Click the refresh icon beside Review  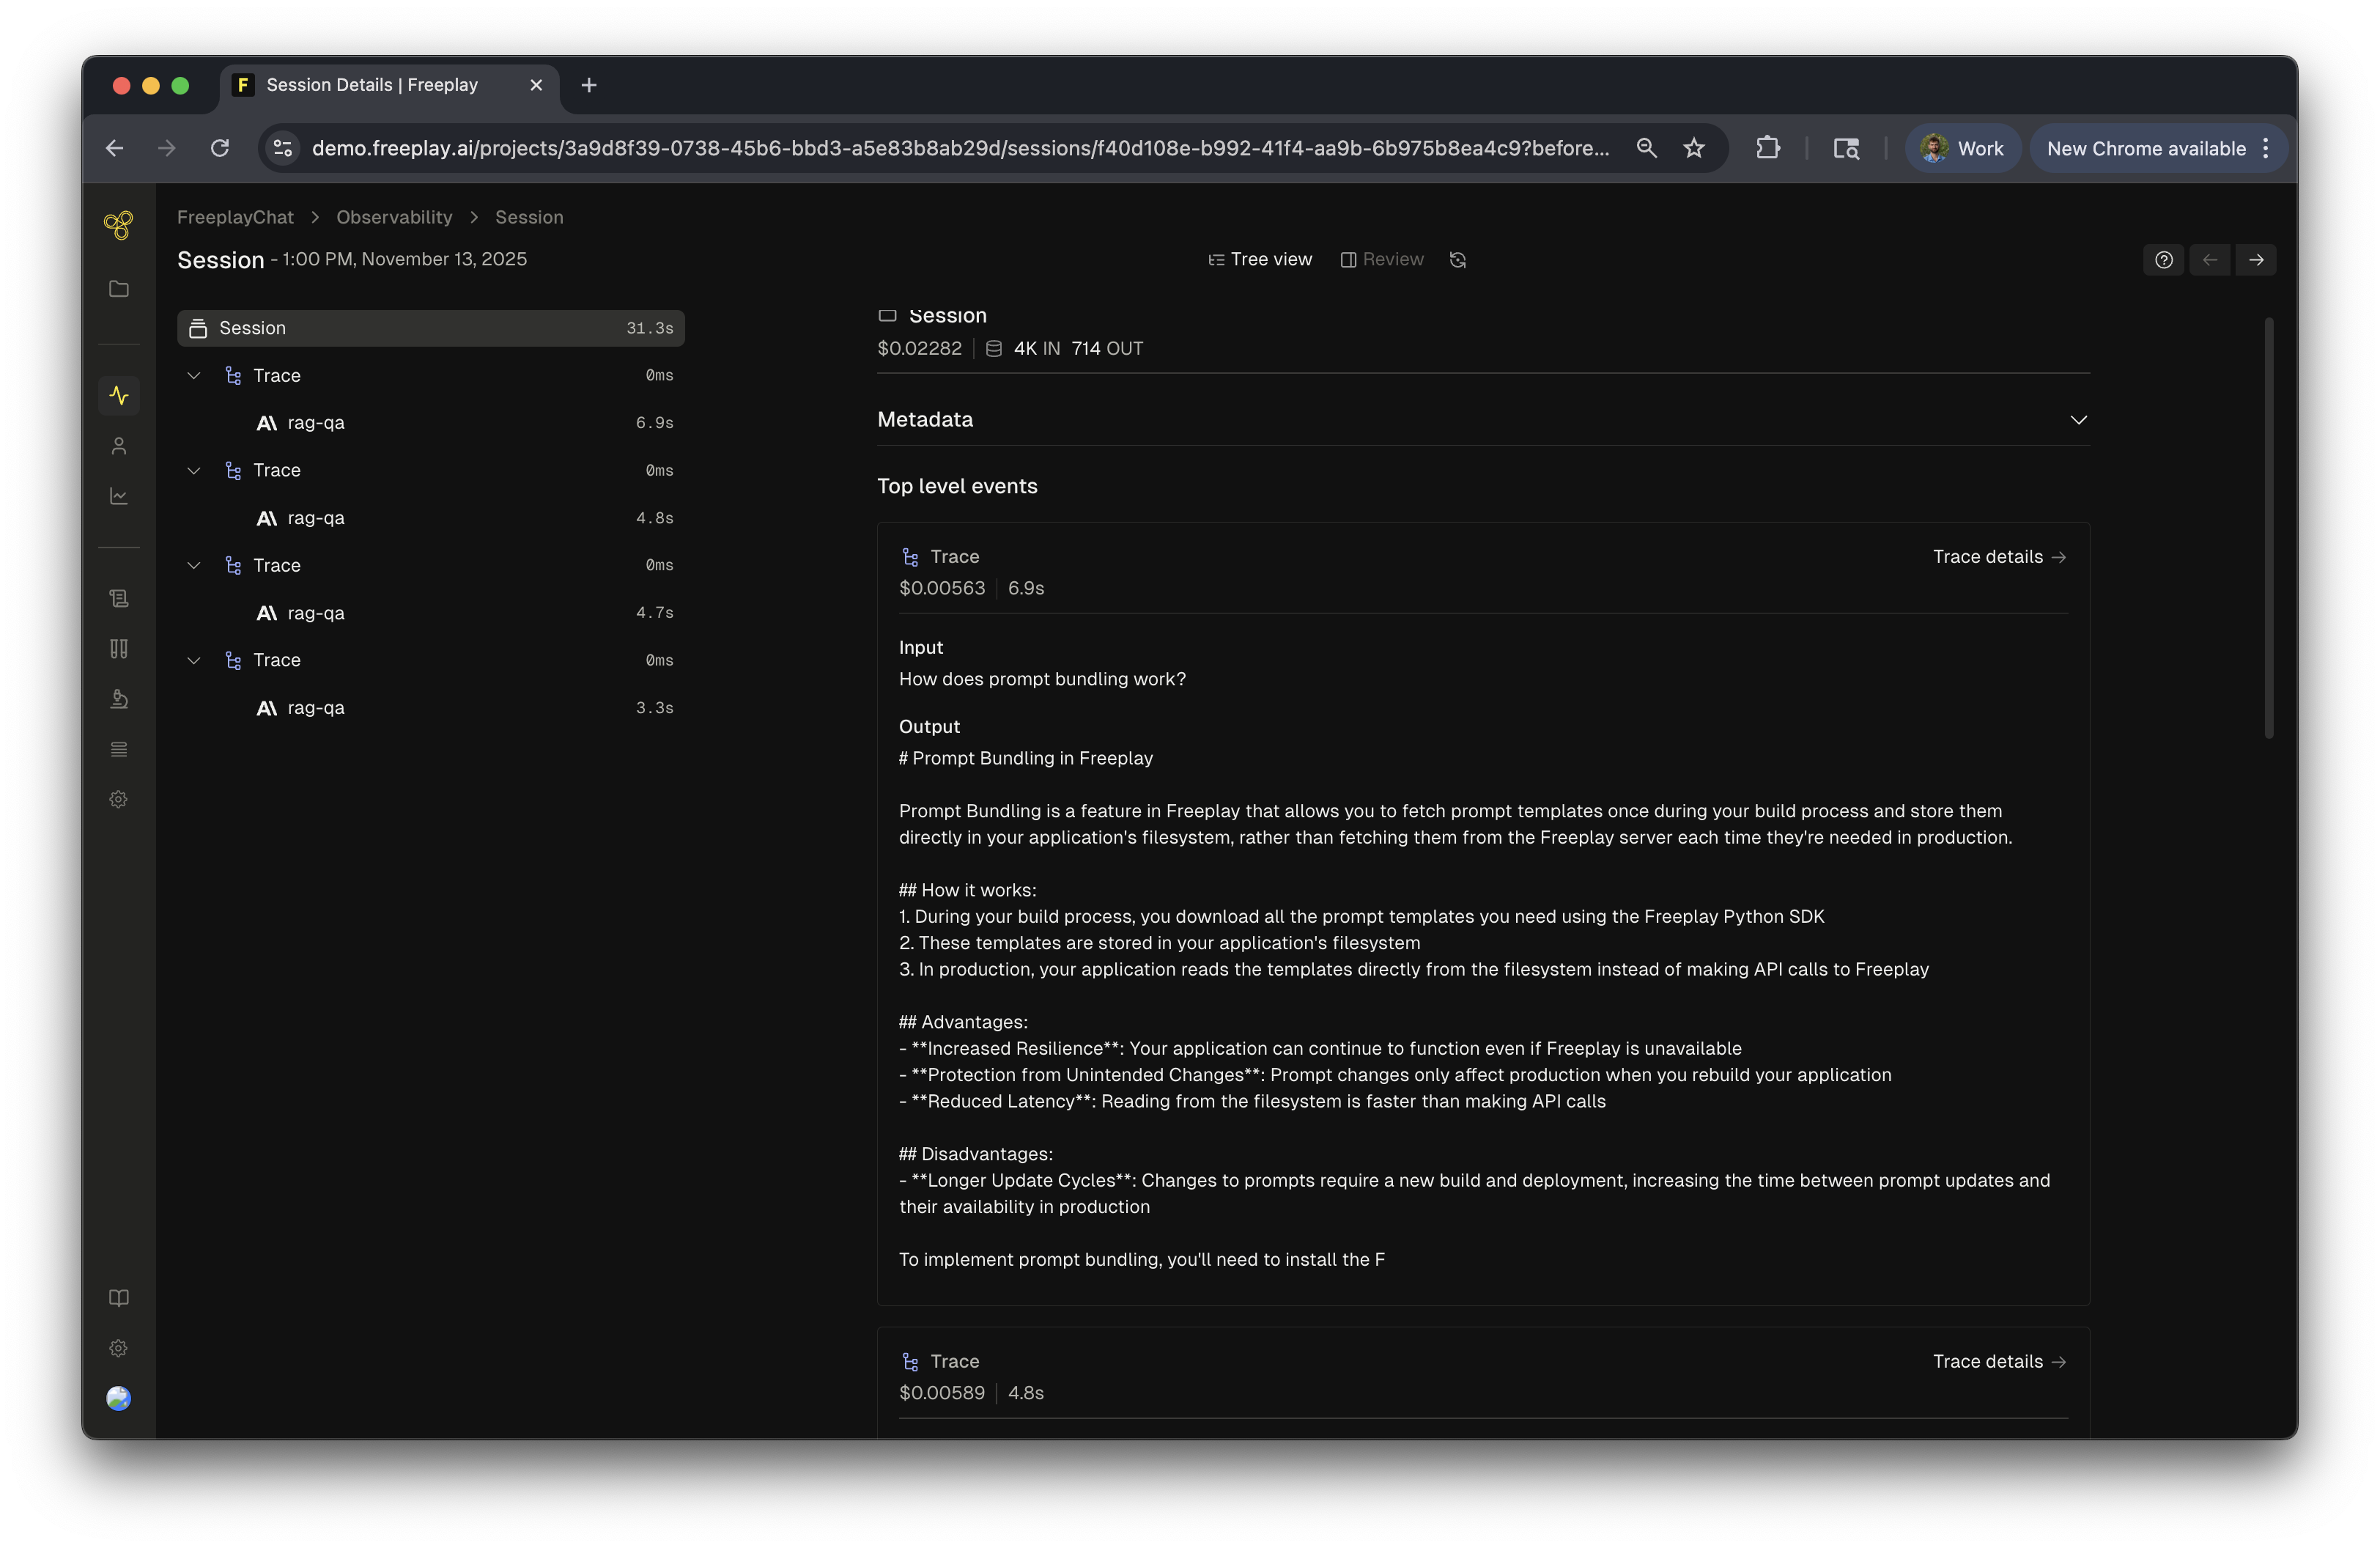pyautogui.click(x=1456, y=259)
